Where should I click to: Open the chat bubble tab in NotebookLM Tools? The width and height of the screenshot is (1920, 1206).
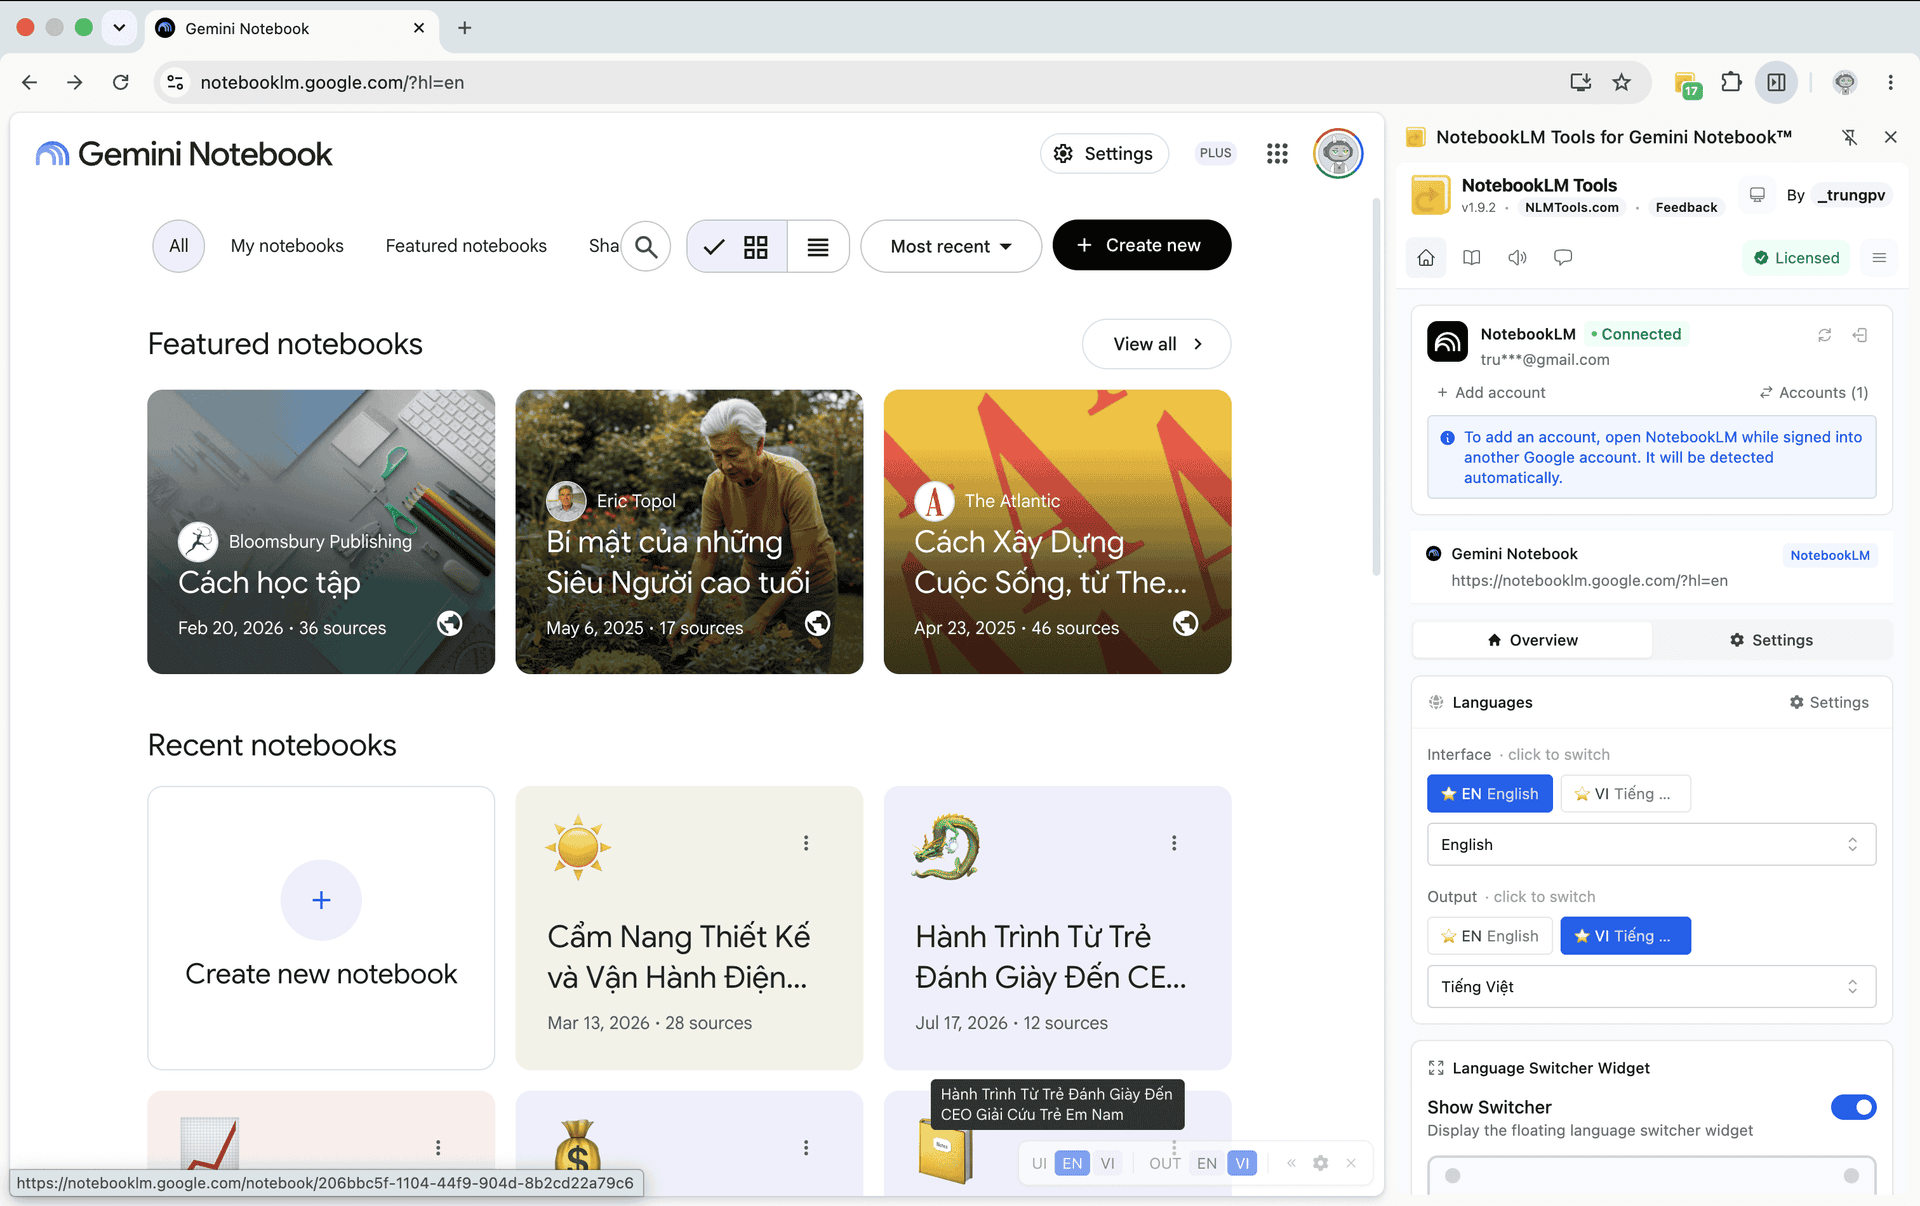coord(1563,258)
